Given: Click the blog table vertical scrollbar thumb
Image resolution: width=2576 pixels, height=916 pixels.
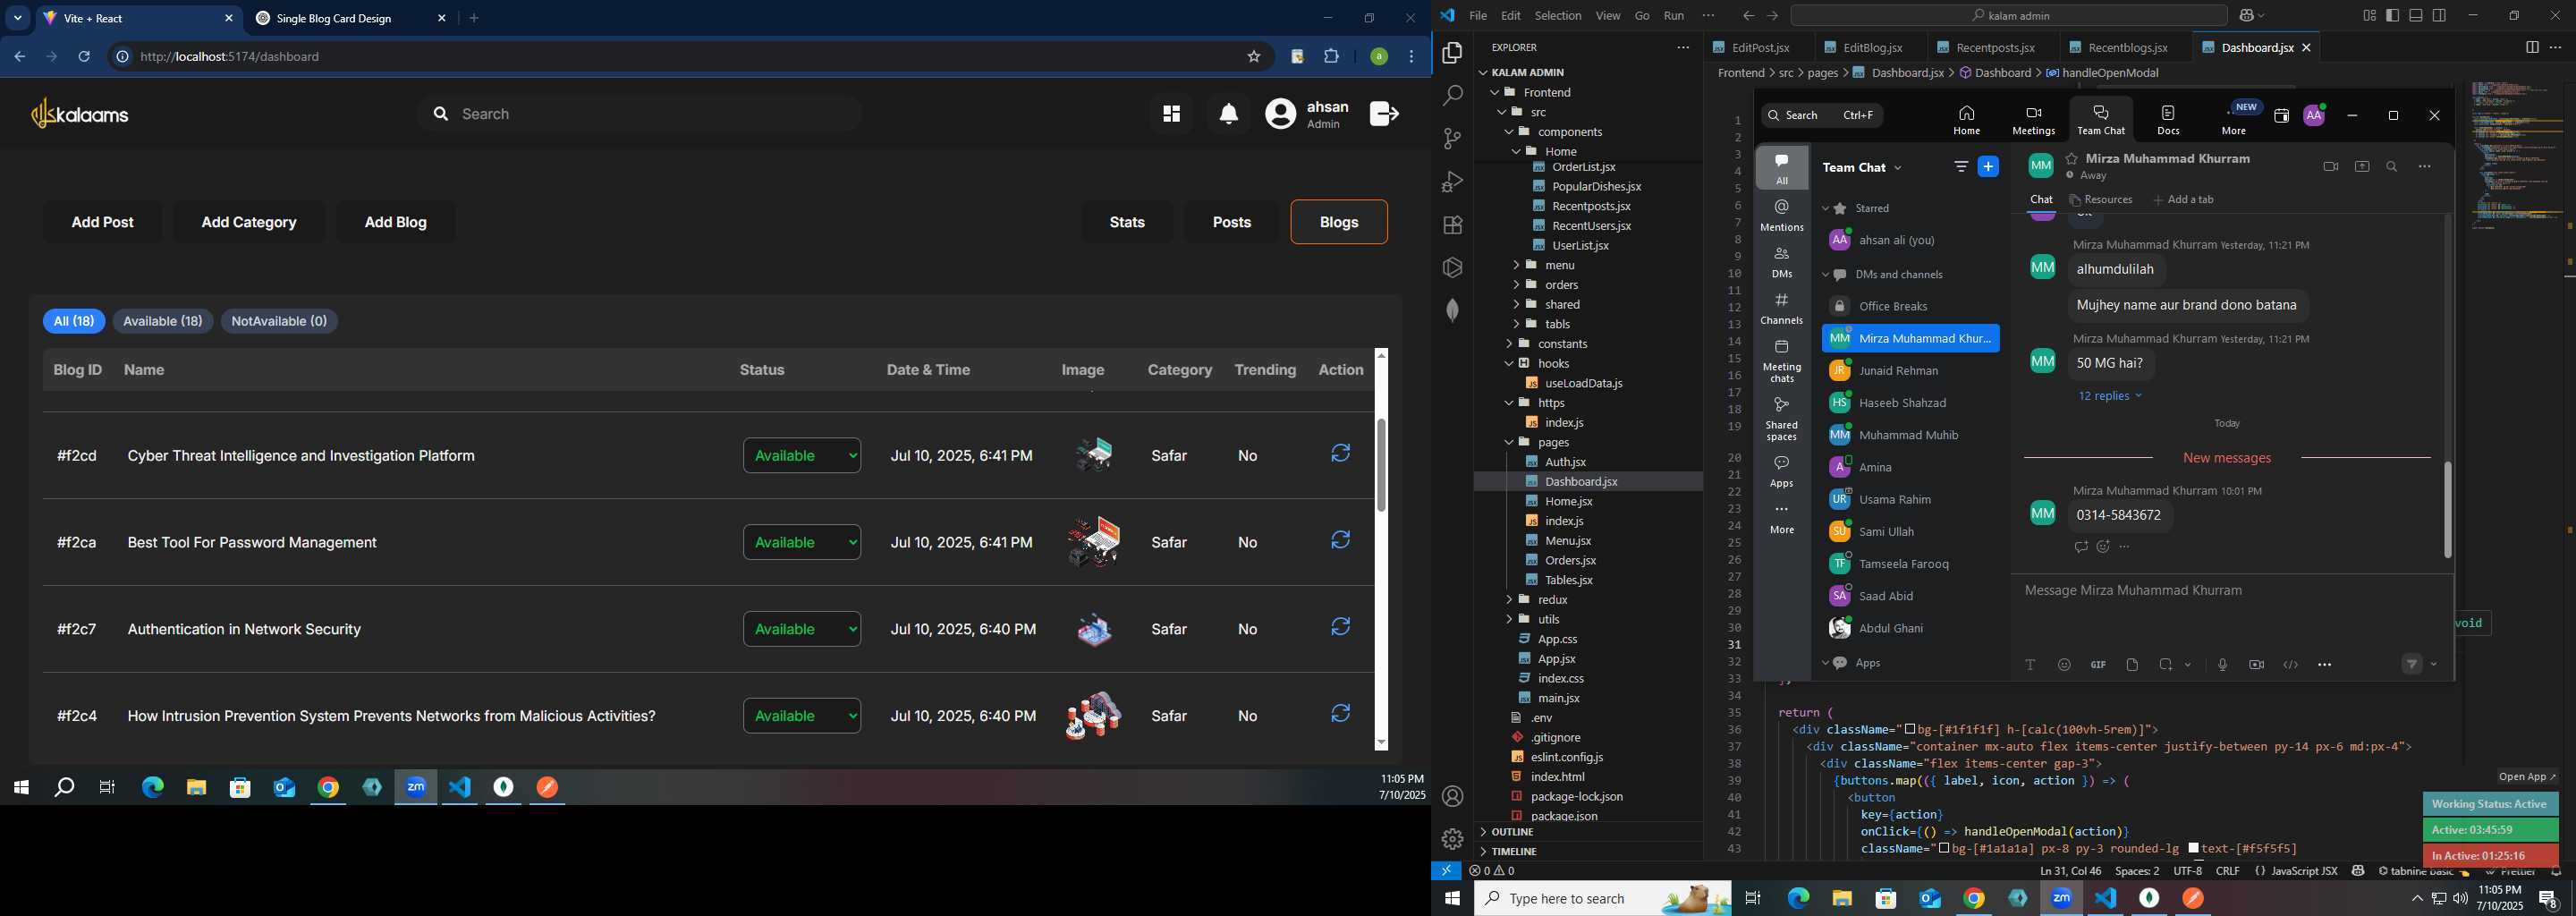Looking at the screenshot, I should coord(1381,464).
